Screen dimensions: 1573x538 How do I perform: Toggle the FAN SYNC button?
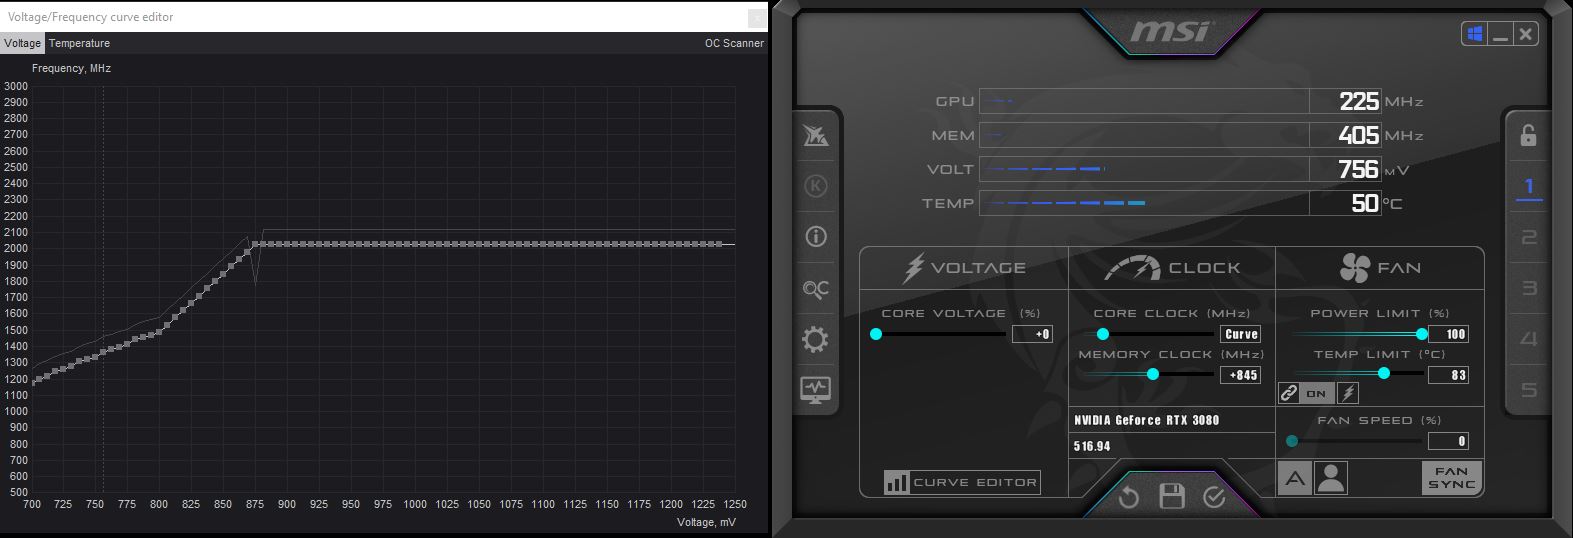tap(1451, 478)
